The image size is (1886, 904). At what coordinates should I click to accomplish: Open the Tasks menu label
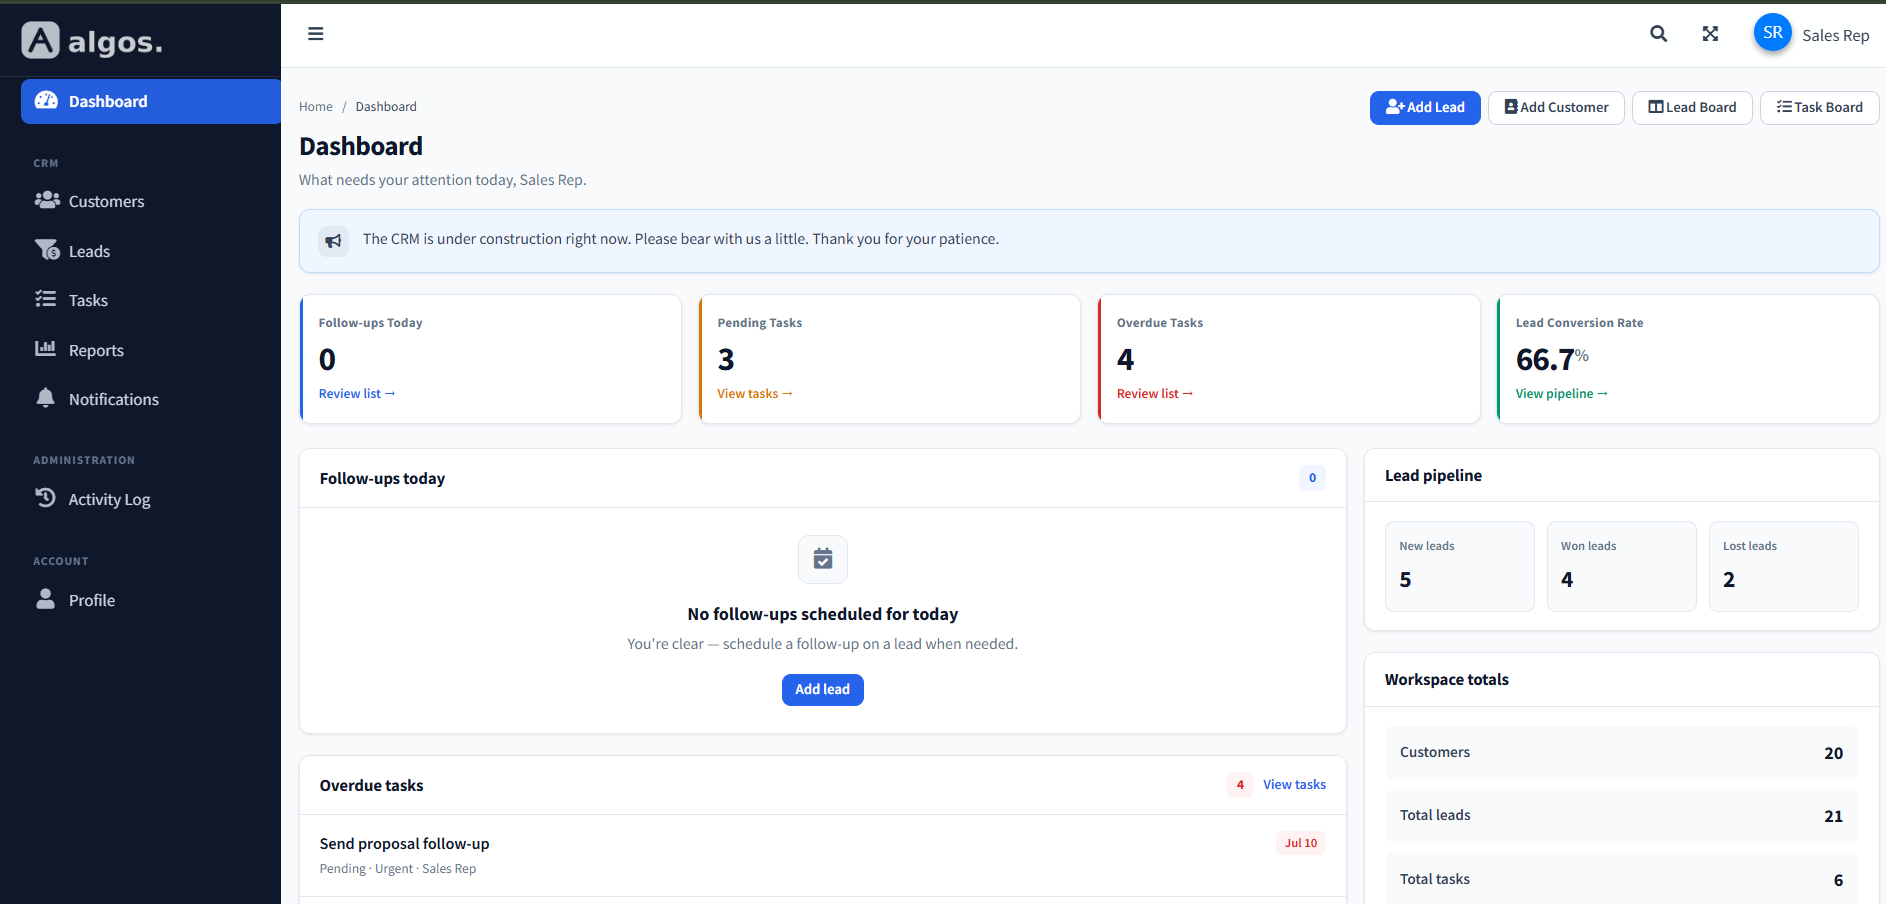click(88, 300)
